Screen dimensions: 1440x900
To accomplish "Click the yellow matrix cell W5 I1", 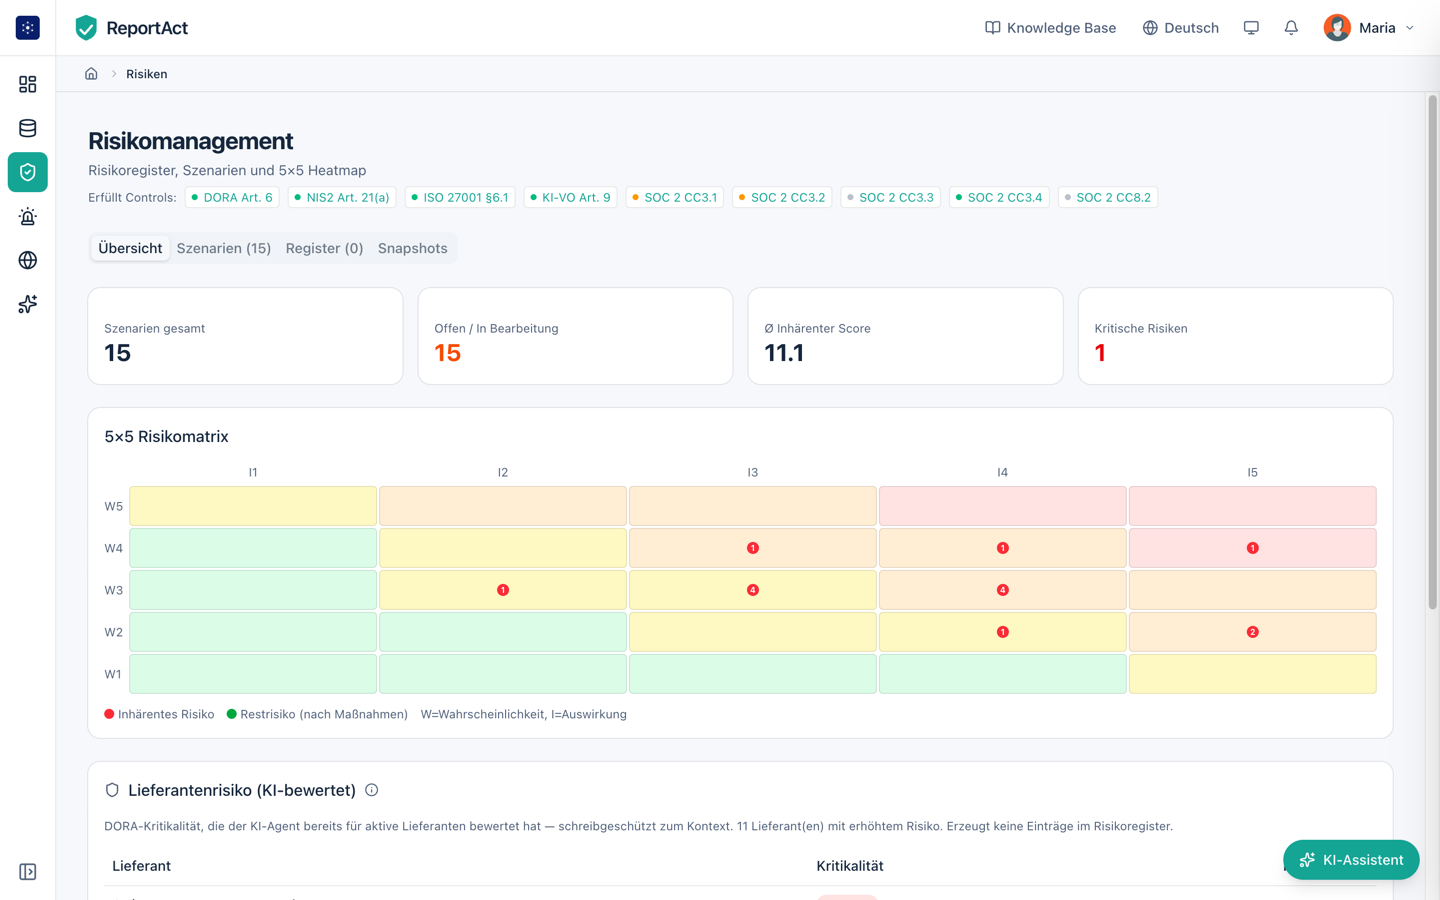I will point(253,506).
